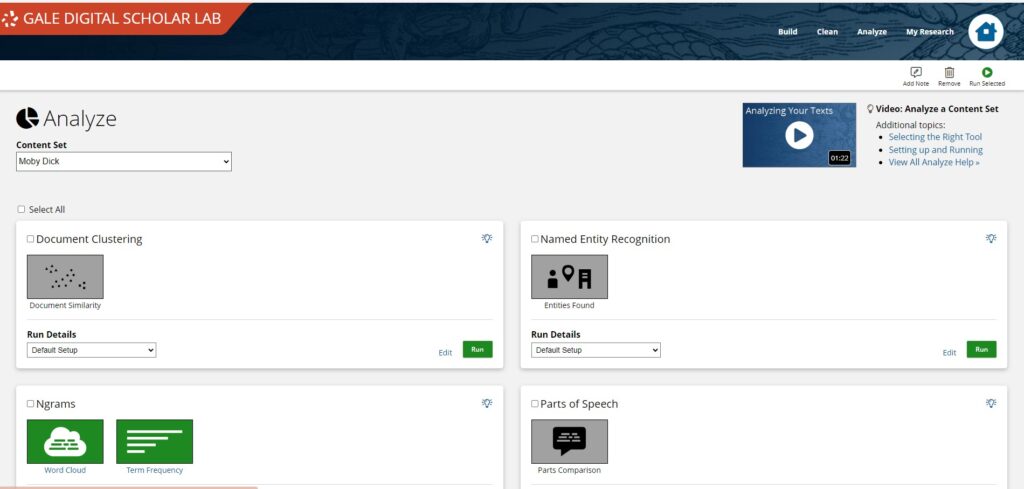Click the Document Clustering lightbulb tip icon
This screenshot has width=1024, height=489.
coord(487,238)
